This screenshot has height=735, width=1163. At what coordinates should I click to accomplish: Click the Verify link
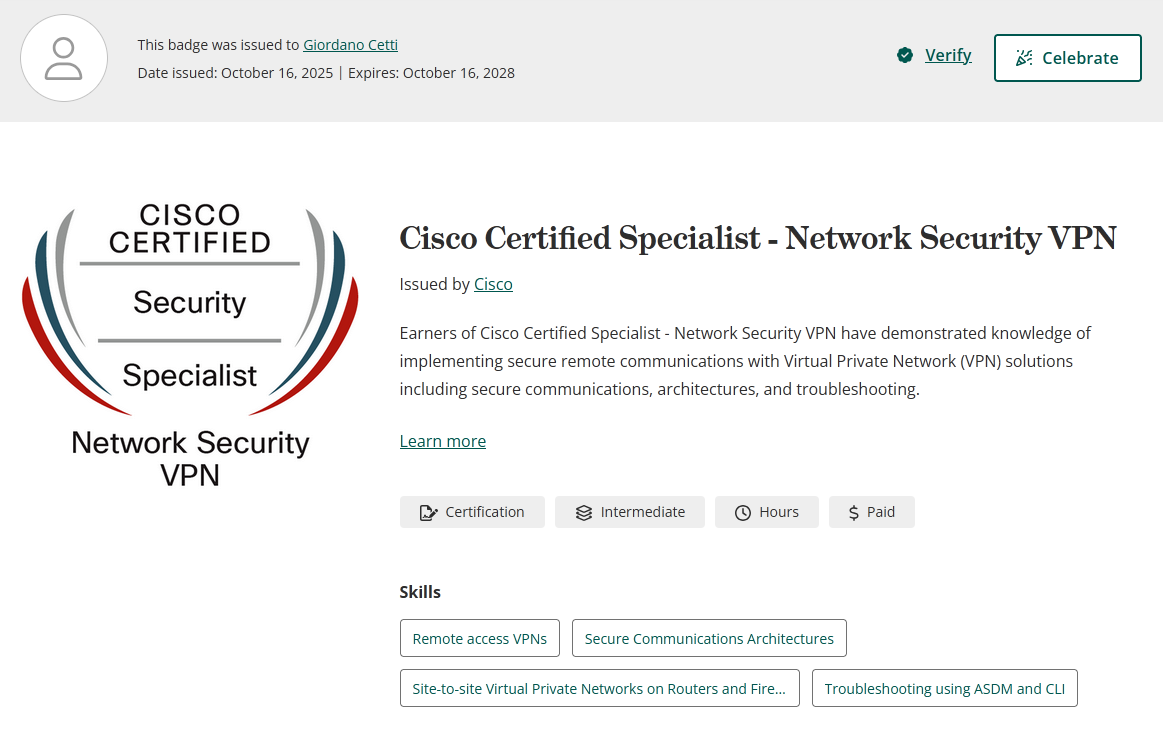[948, 55]
